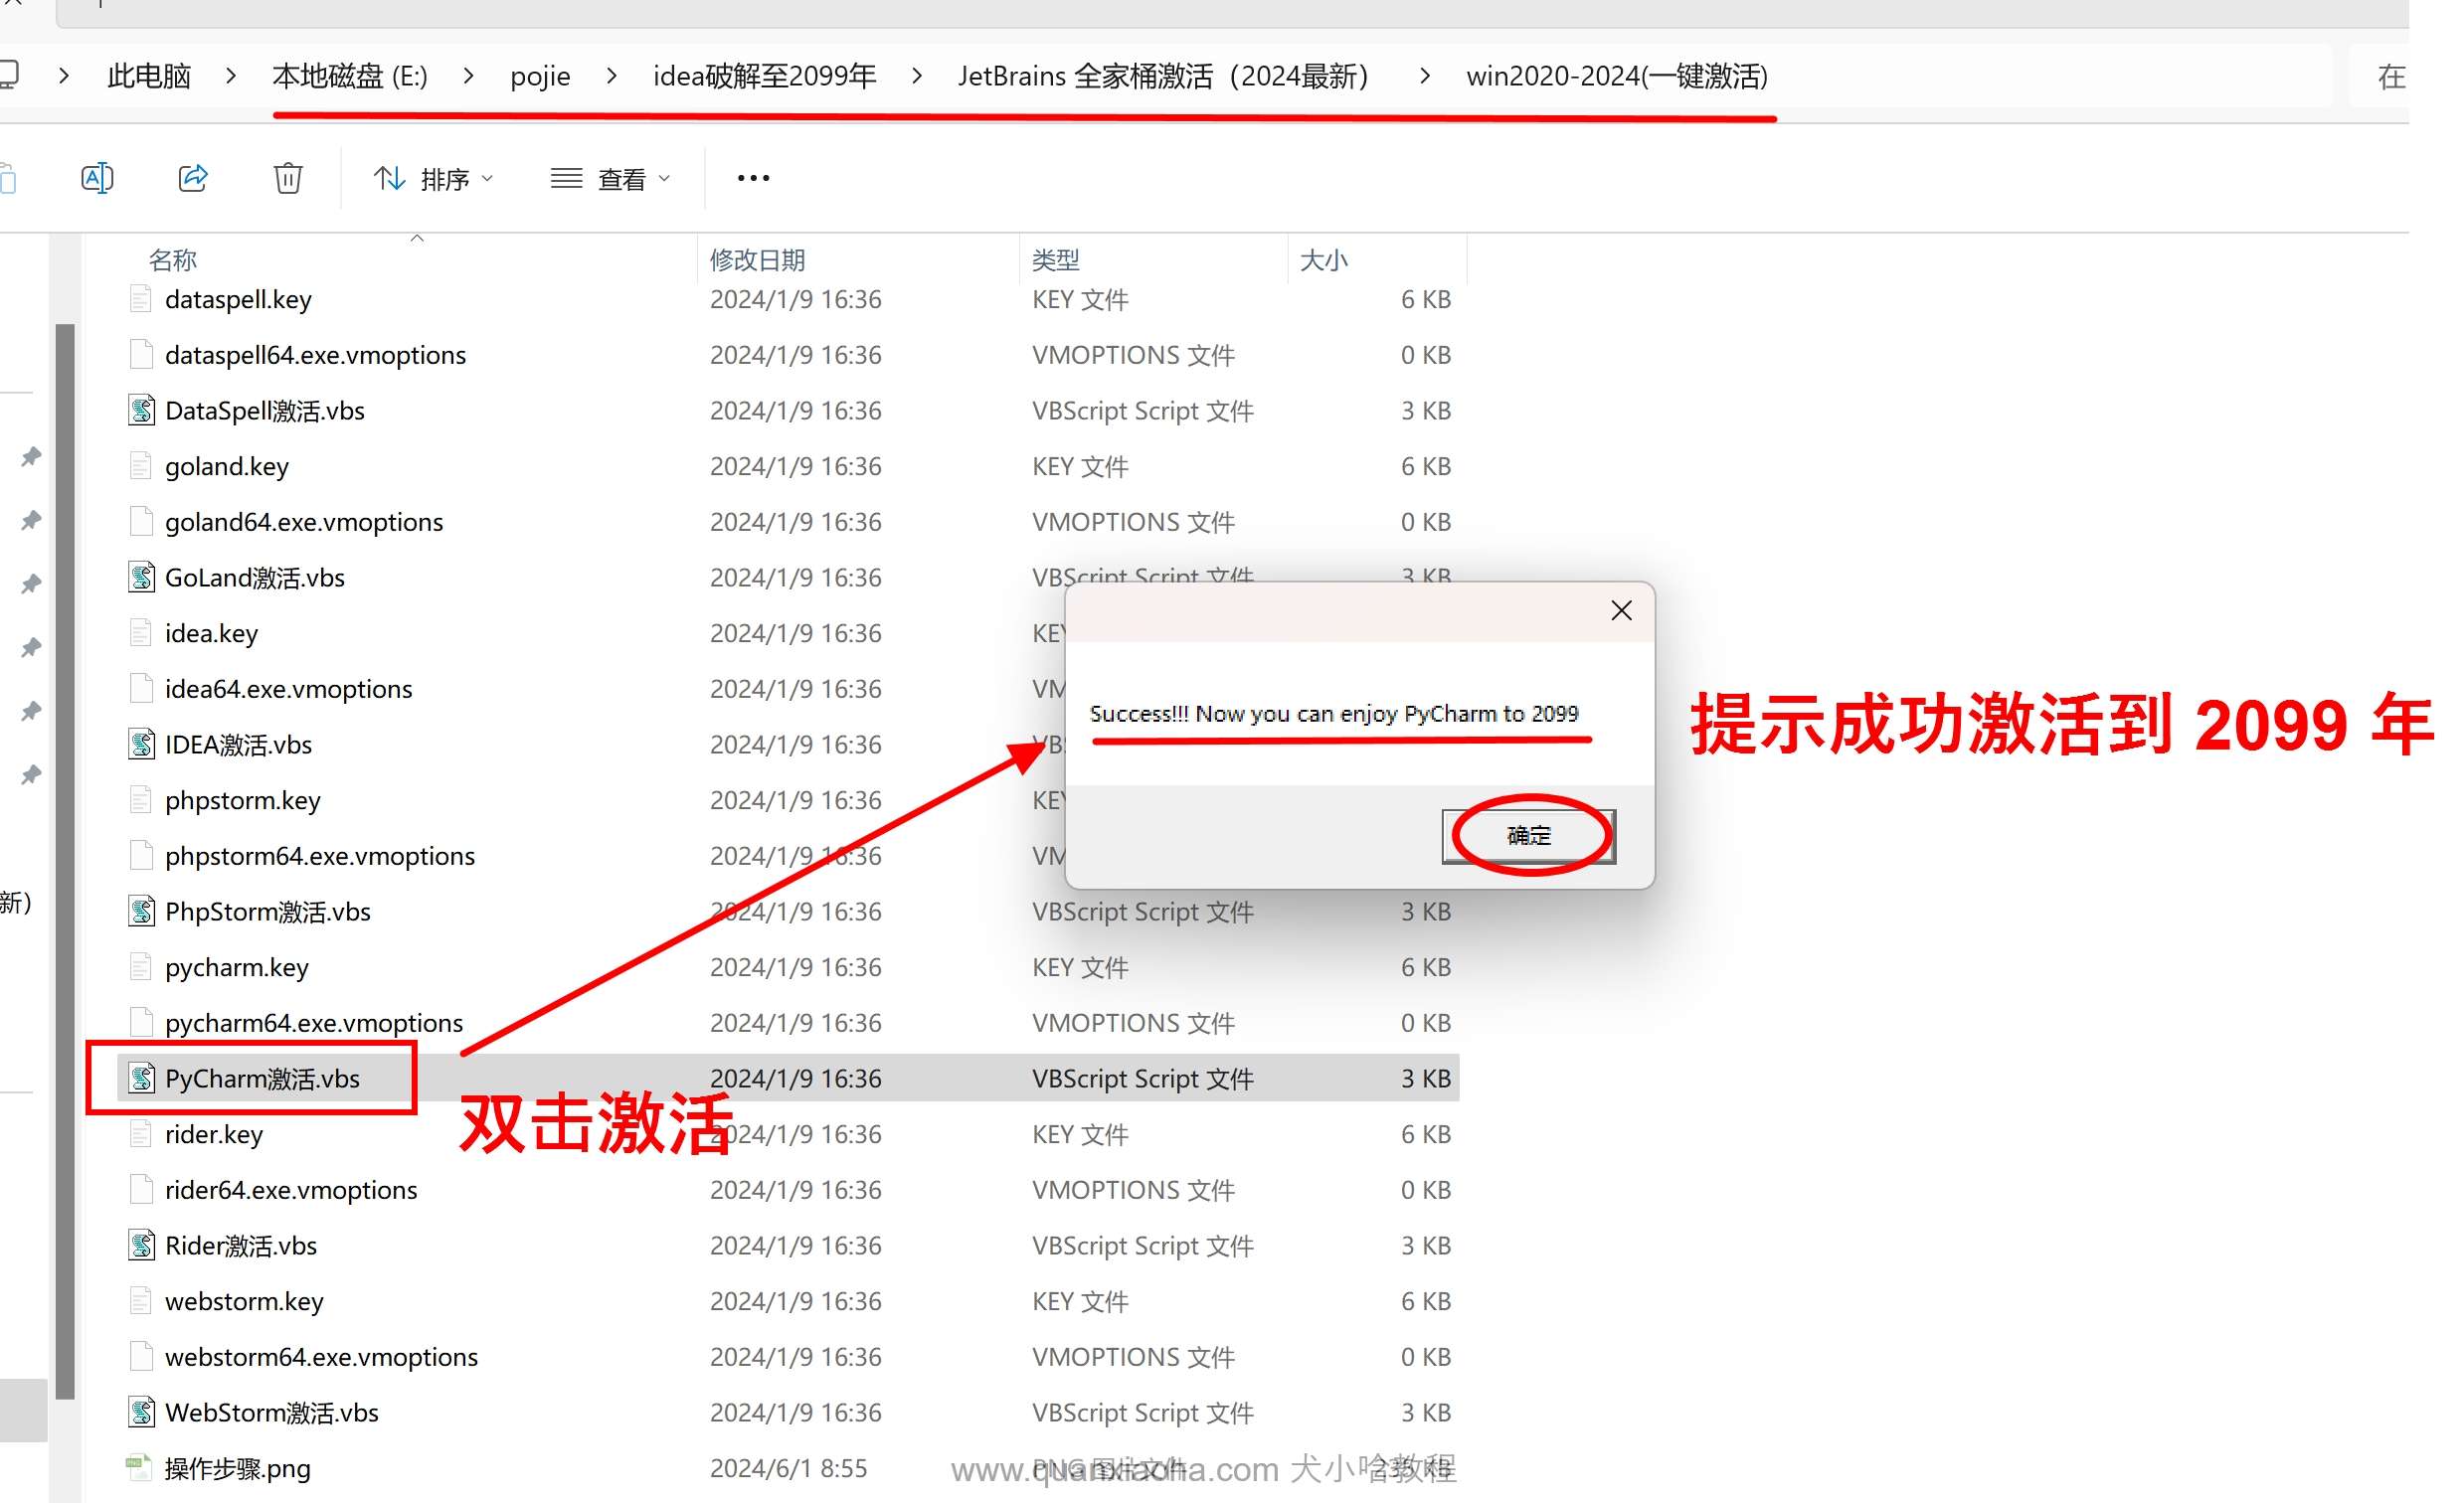Click the 此电脑 breadcrumb
Image resolution: width=2464 pixels, height=1503 pixels.
pyautogui.click(x=149, y=76)
